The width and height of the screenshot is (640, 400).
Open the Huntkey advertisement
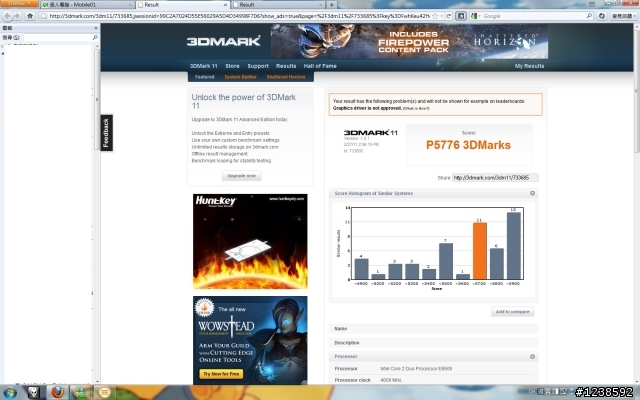250,241
